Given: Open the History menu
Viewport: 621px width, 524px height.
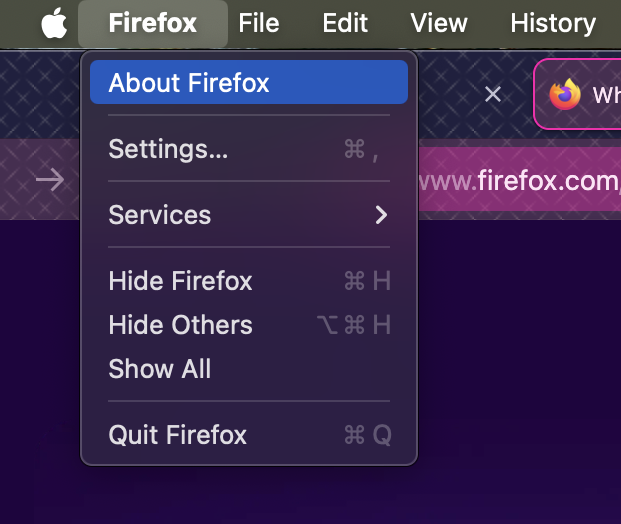Looking at the screenshot, I should (553, 23).
